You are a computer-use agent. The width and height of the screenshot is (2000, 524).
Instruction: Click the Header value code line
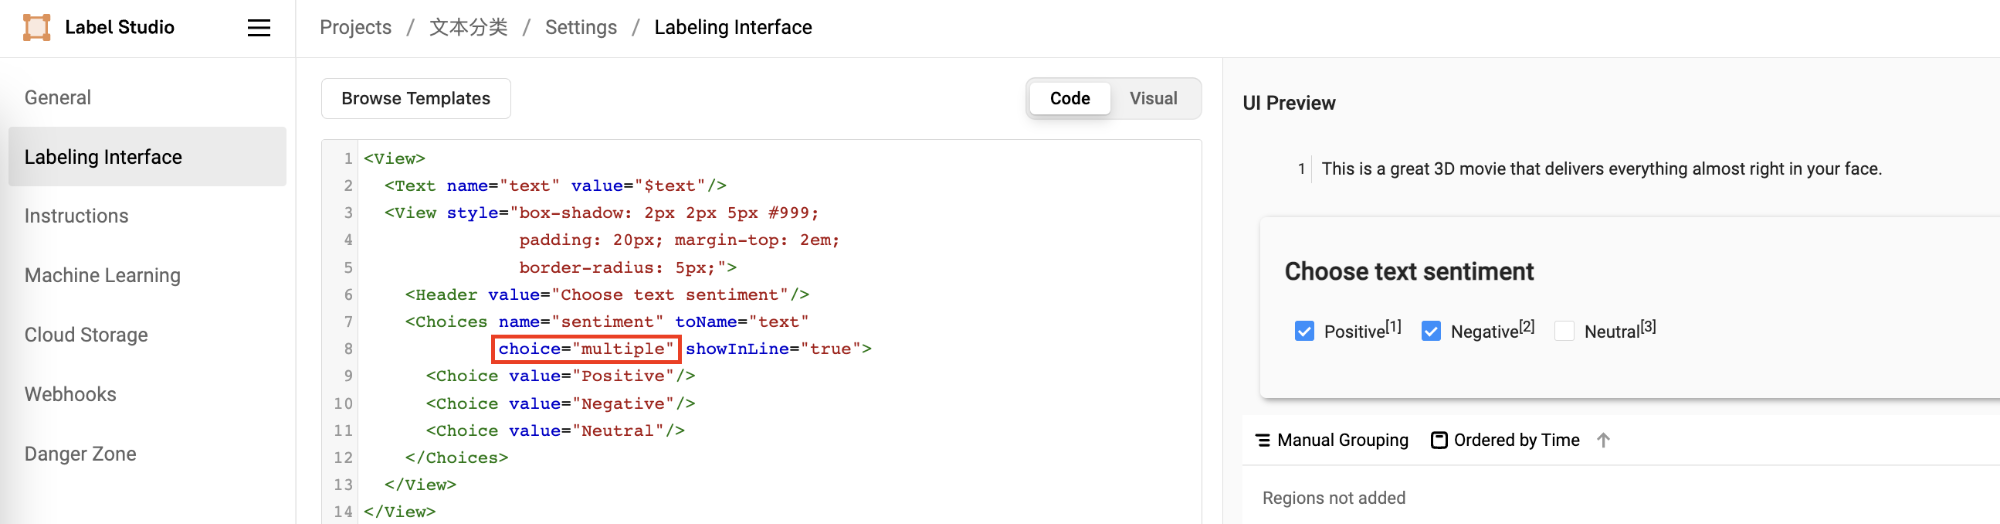click(607, 294)
